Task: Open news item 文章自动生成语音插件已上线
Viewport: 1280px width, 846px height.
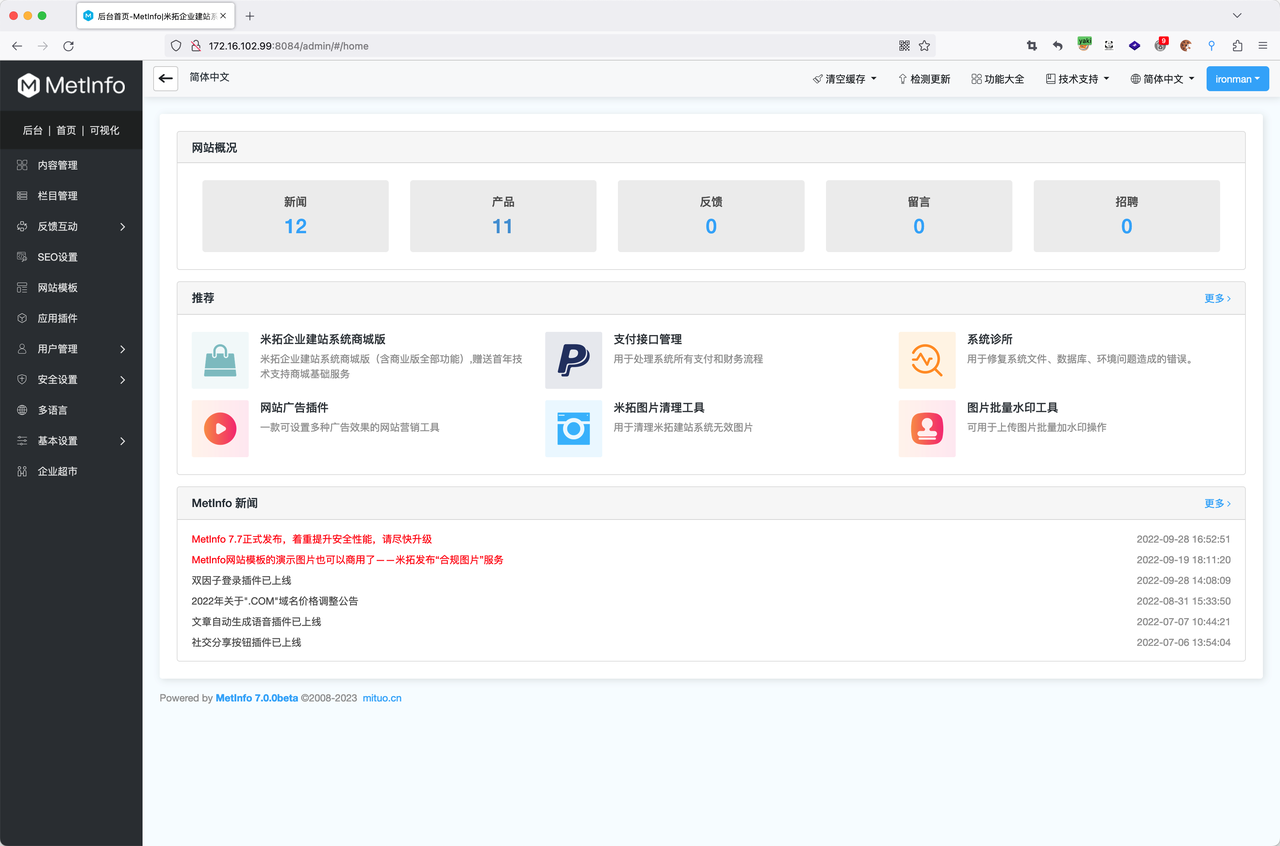Action: pos(257,622)
